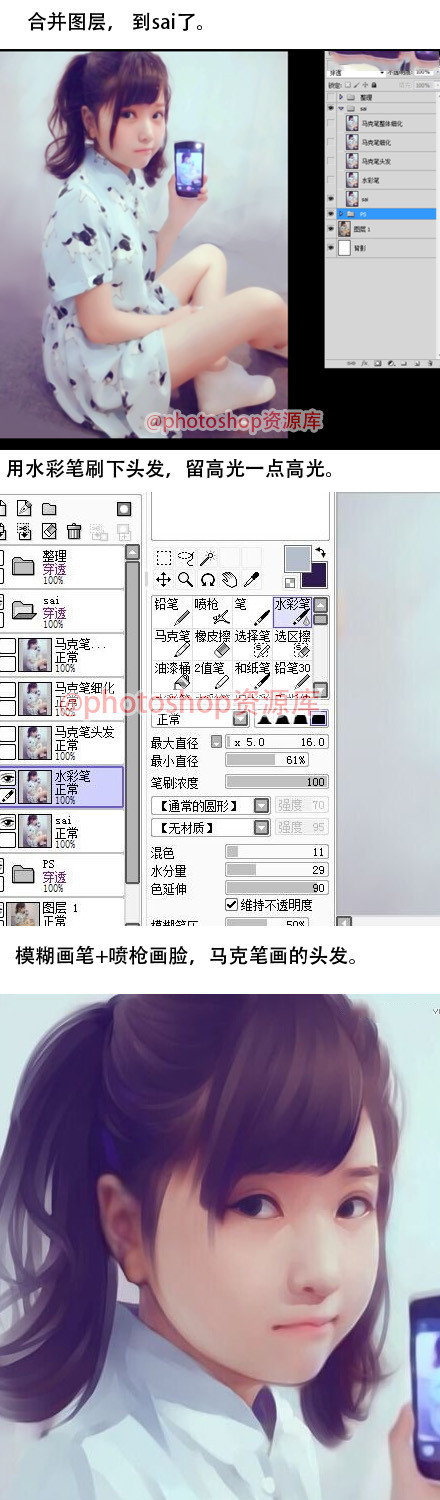Show the 马克笔细化 layer in SAI

pos(7,690)
